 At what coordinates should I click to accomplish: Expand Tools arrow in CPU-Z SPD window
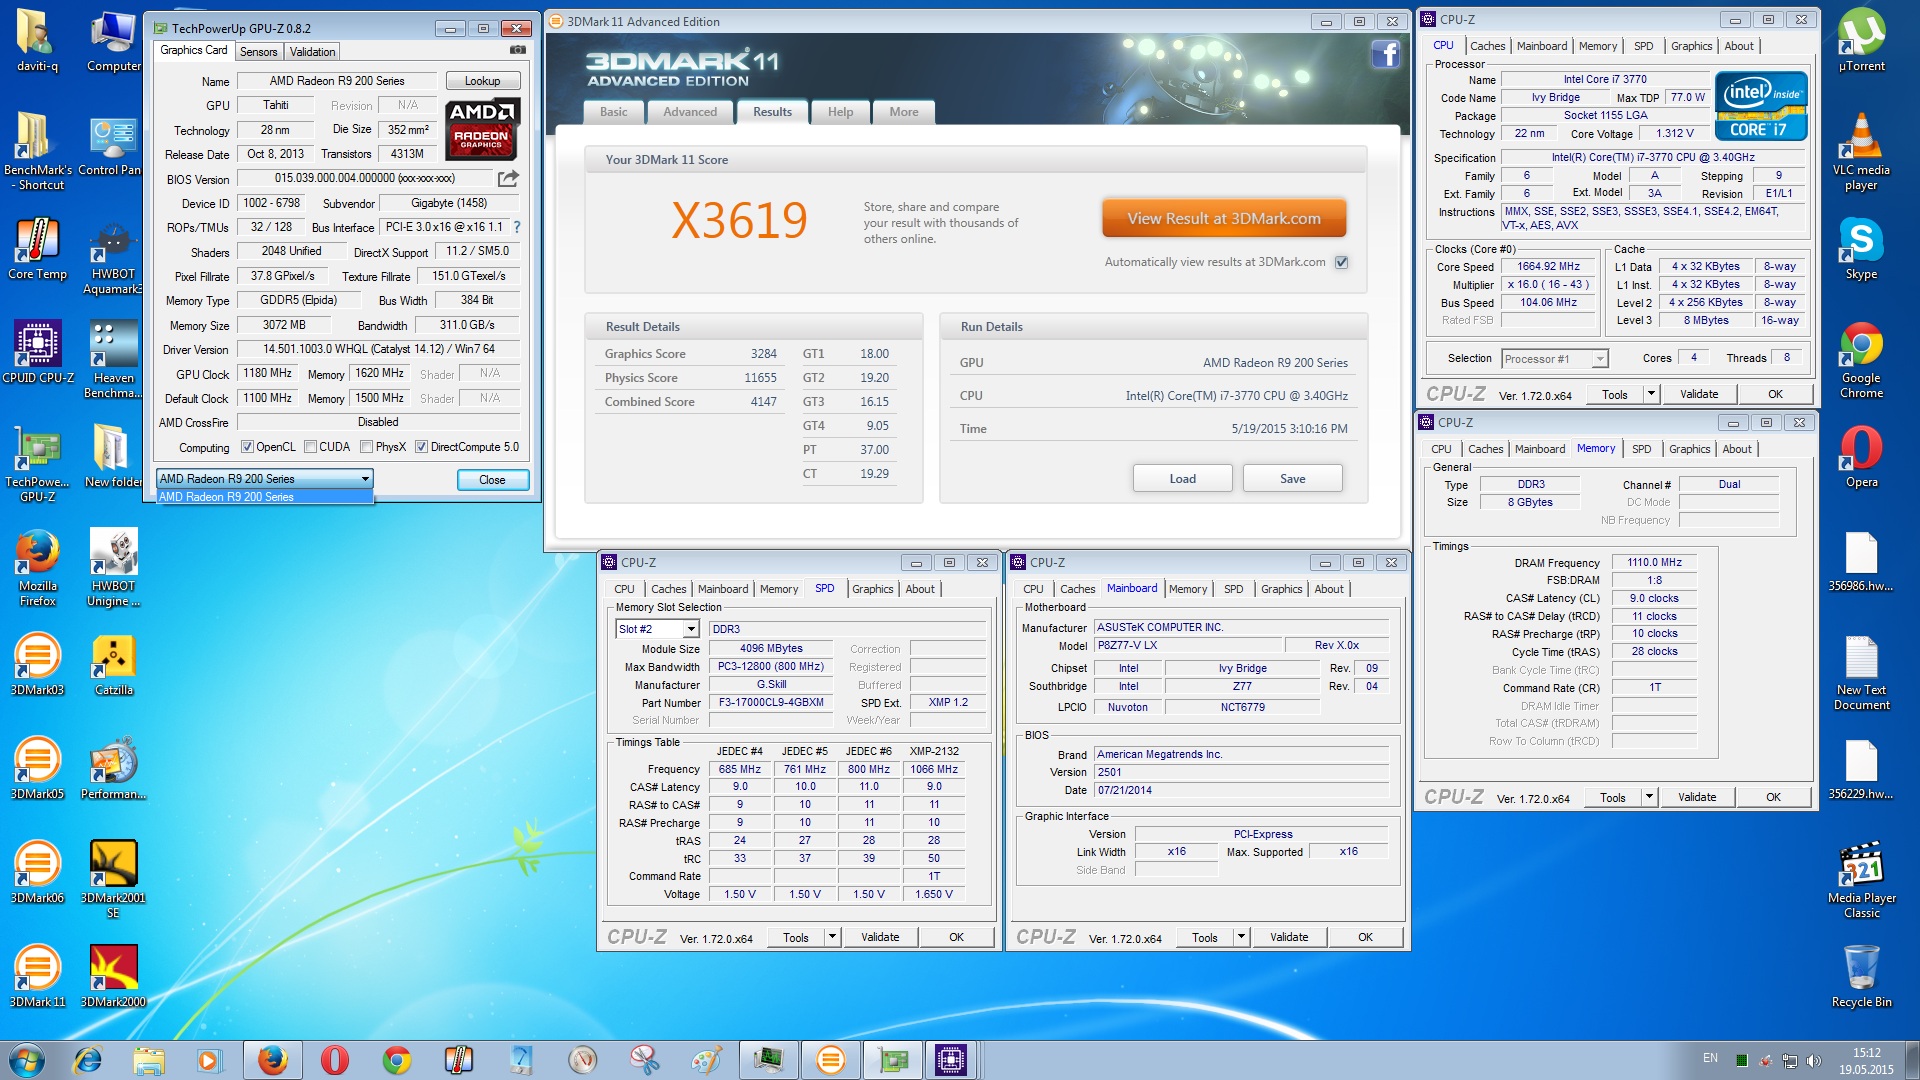tap(832, 937)
